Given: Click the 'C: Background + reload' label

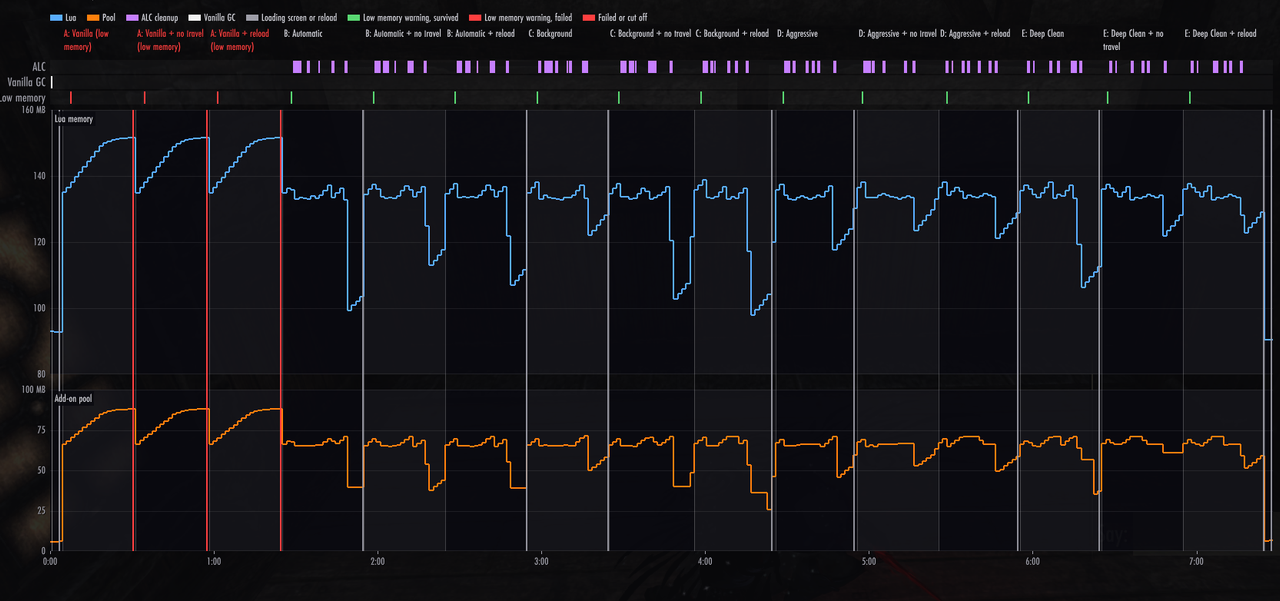Looking at the screenshot, I should 732,34.
